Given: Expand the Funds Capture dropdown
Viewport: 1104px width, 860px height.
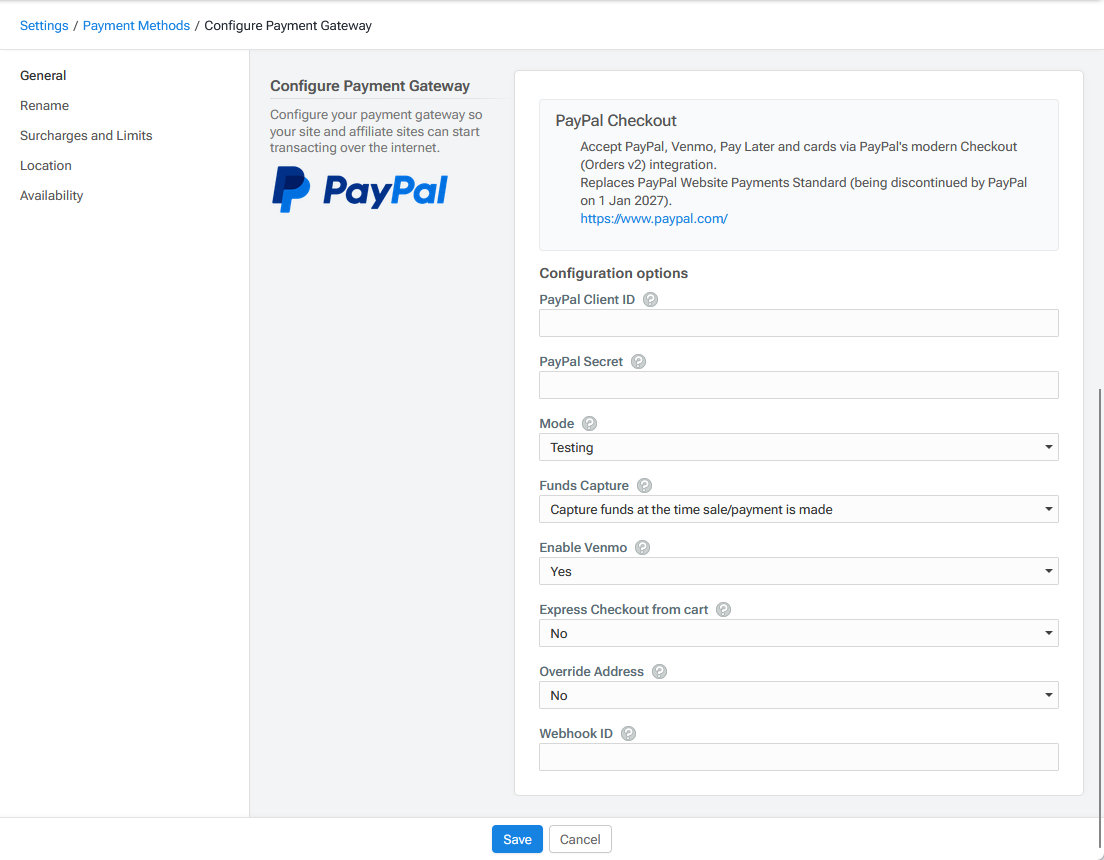Looking at the screenshot, I should [798, 509].
